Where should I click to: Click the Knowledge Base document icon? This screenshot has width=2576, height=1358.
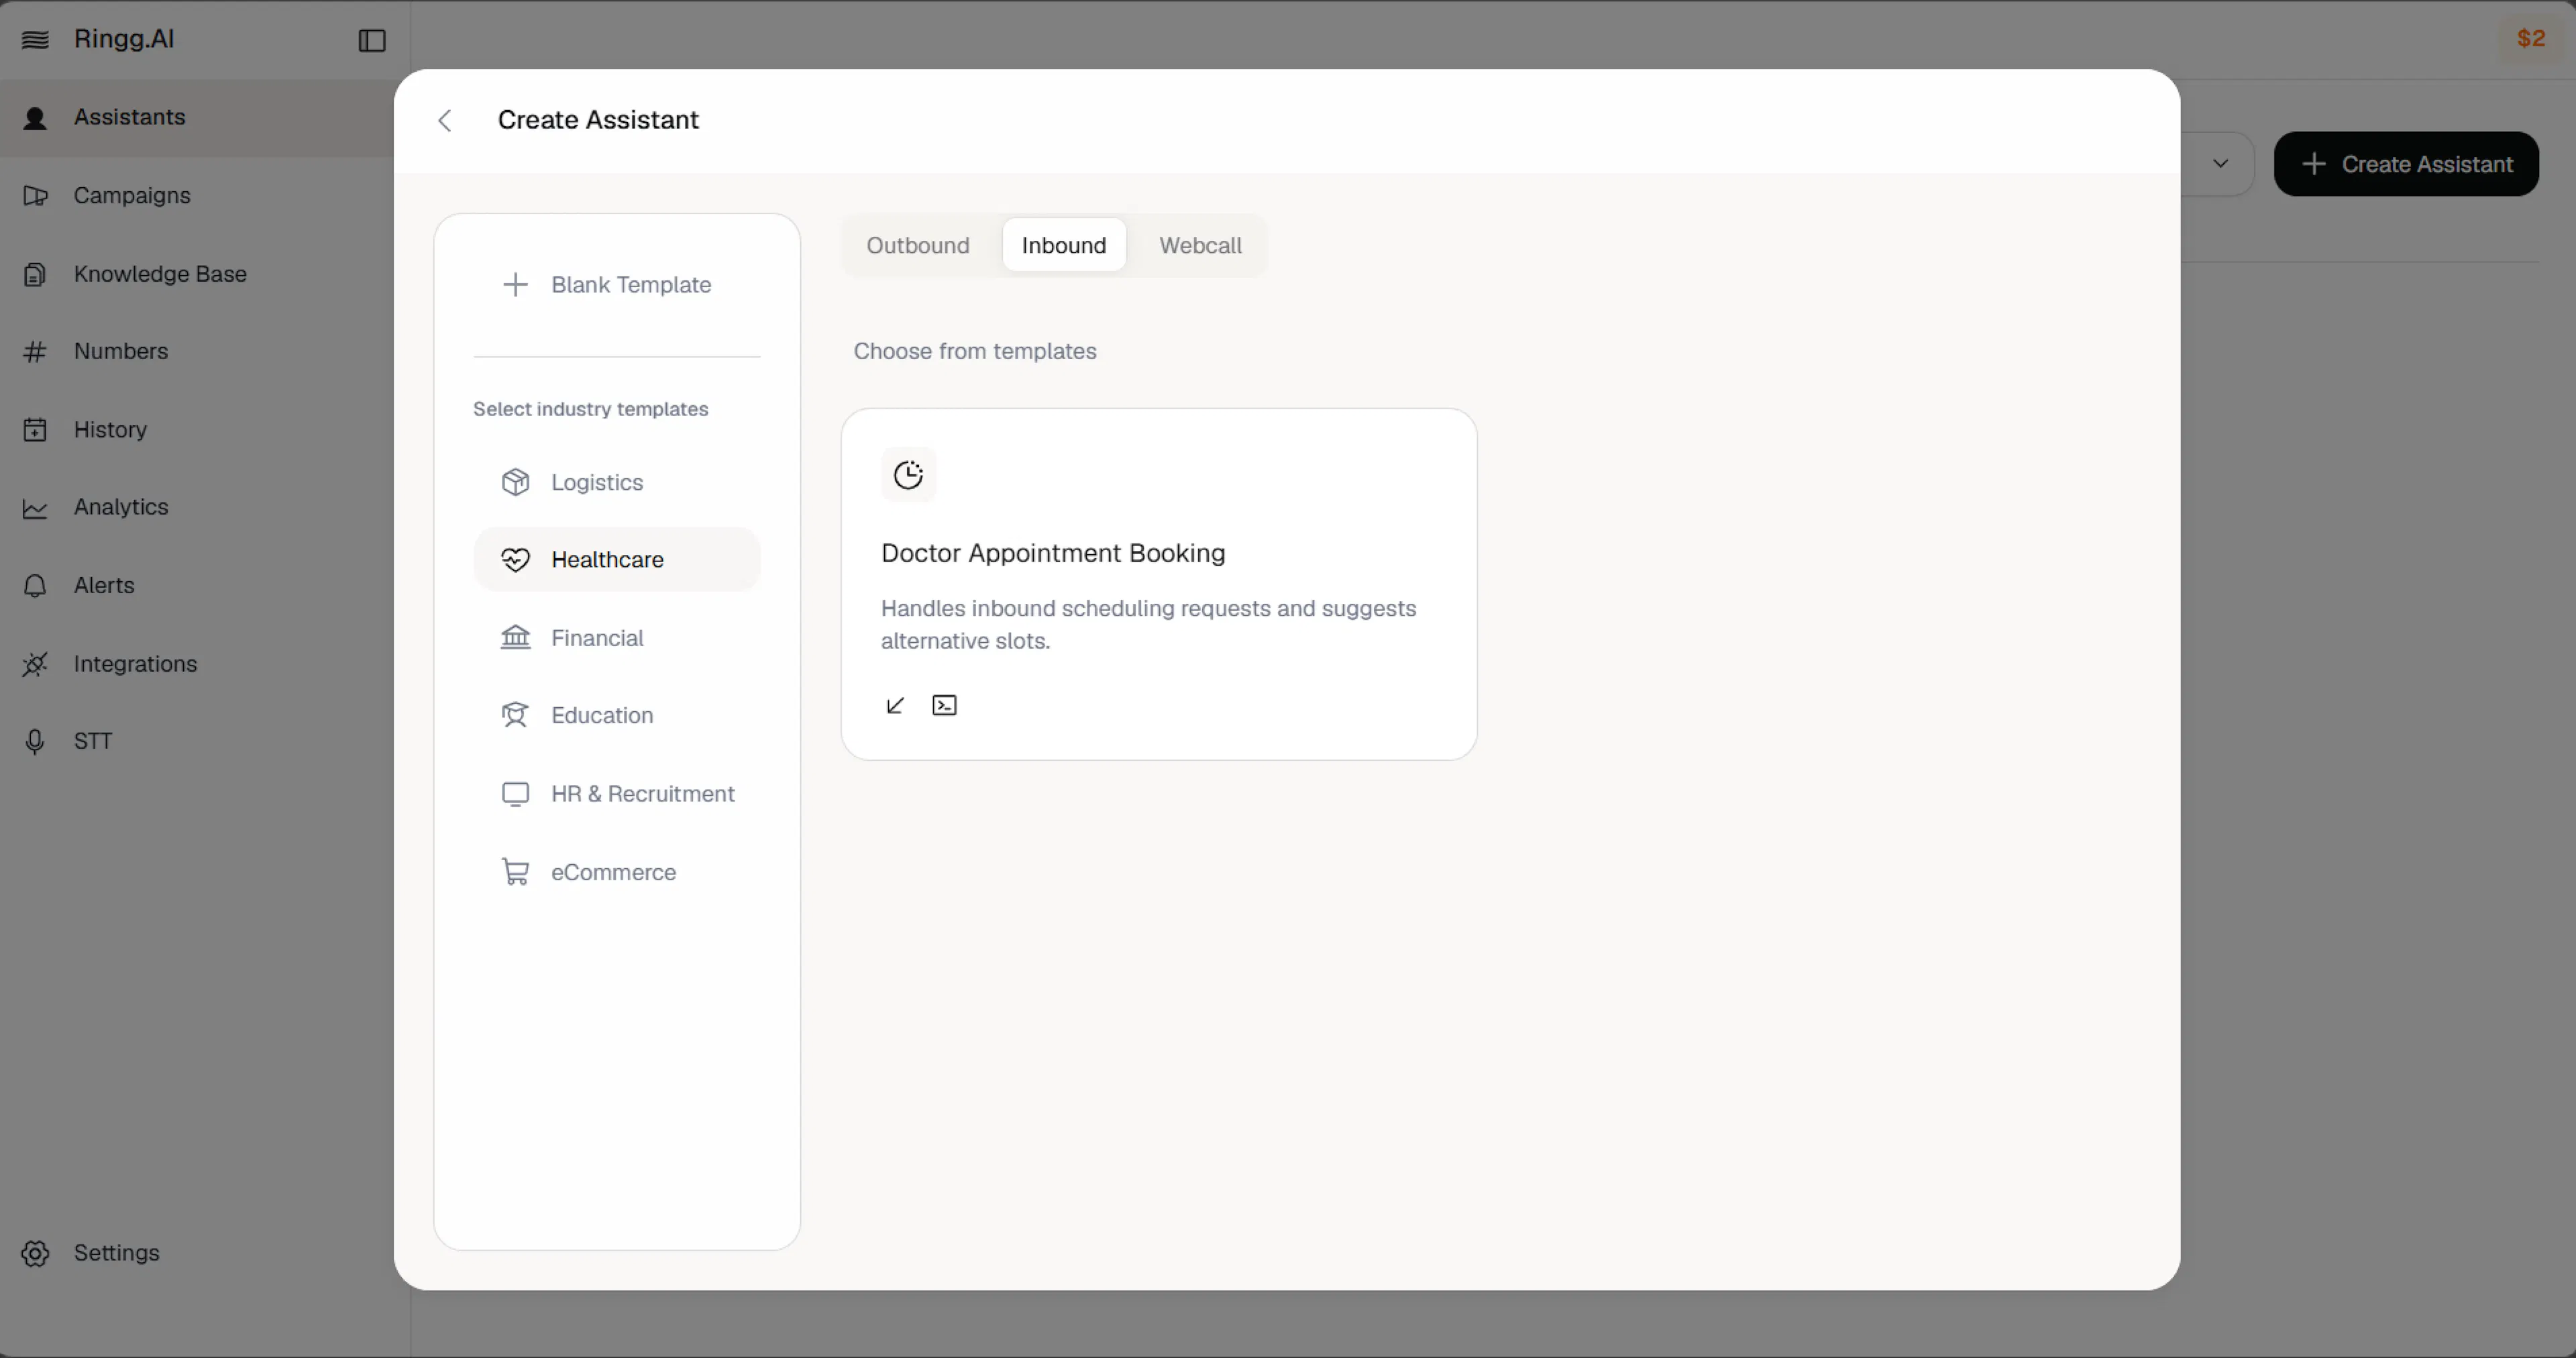point(35,274)
